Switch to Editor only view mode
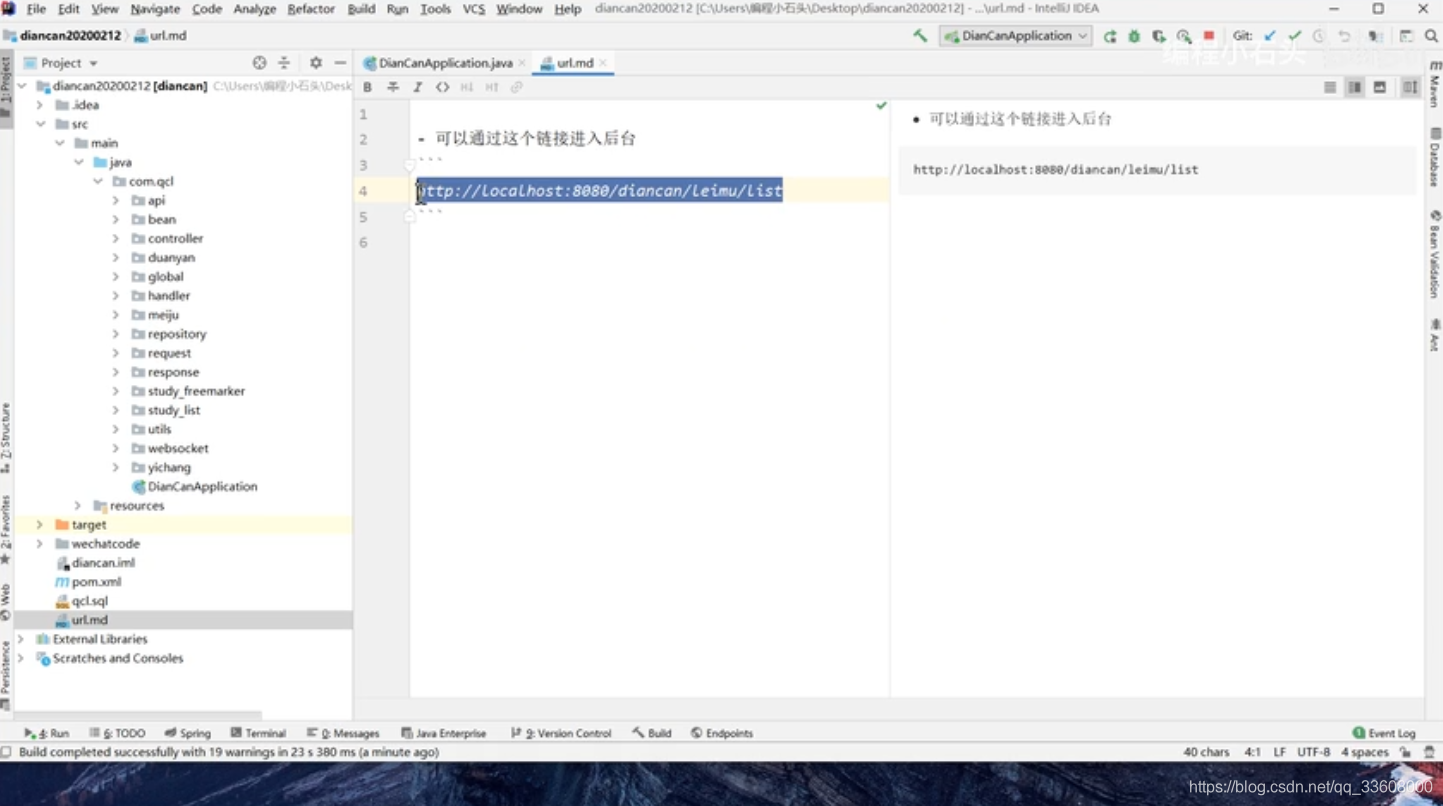1443x806 pixels. 1330,87
